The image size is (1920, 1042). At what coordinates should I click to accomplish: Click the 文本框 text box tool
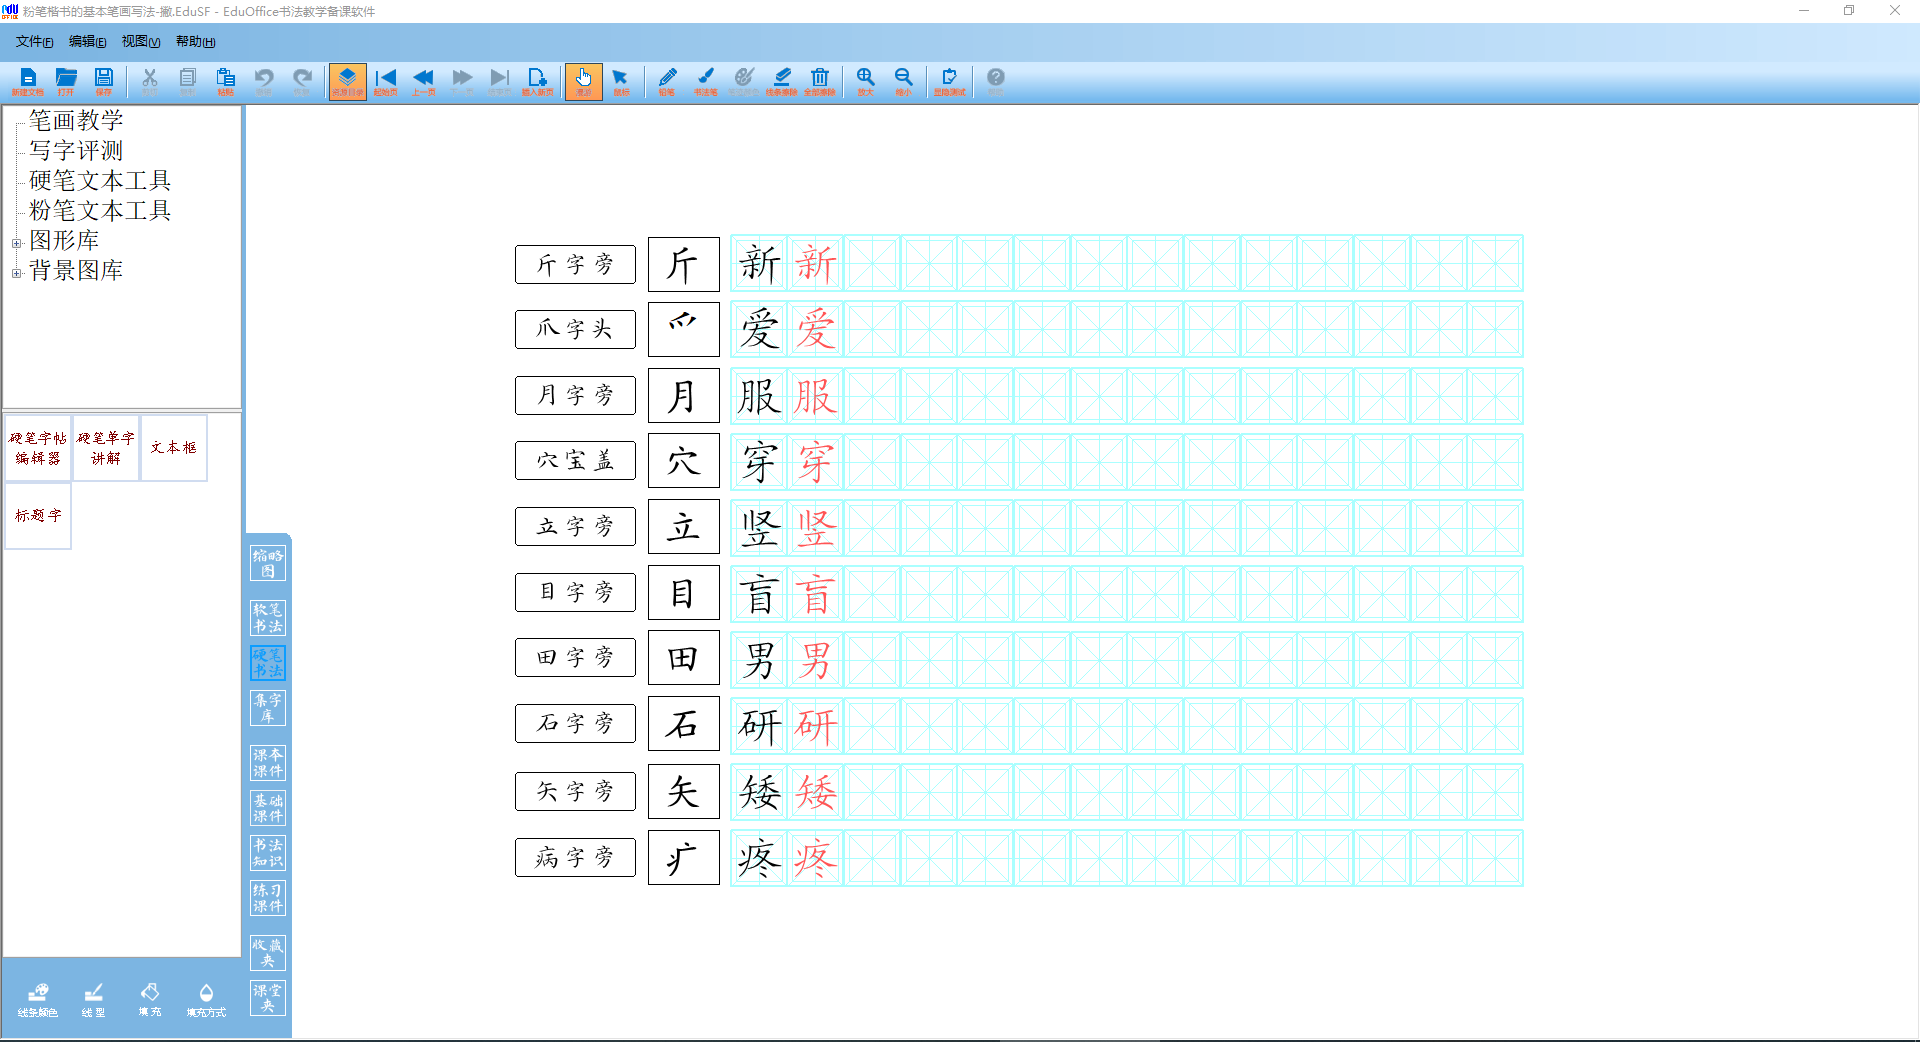pos(173,447)
